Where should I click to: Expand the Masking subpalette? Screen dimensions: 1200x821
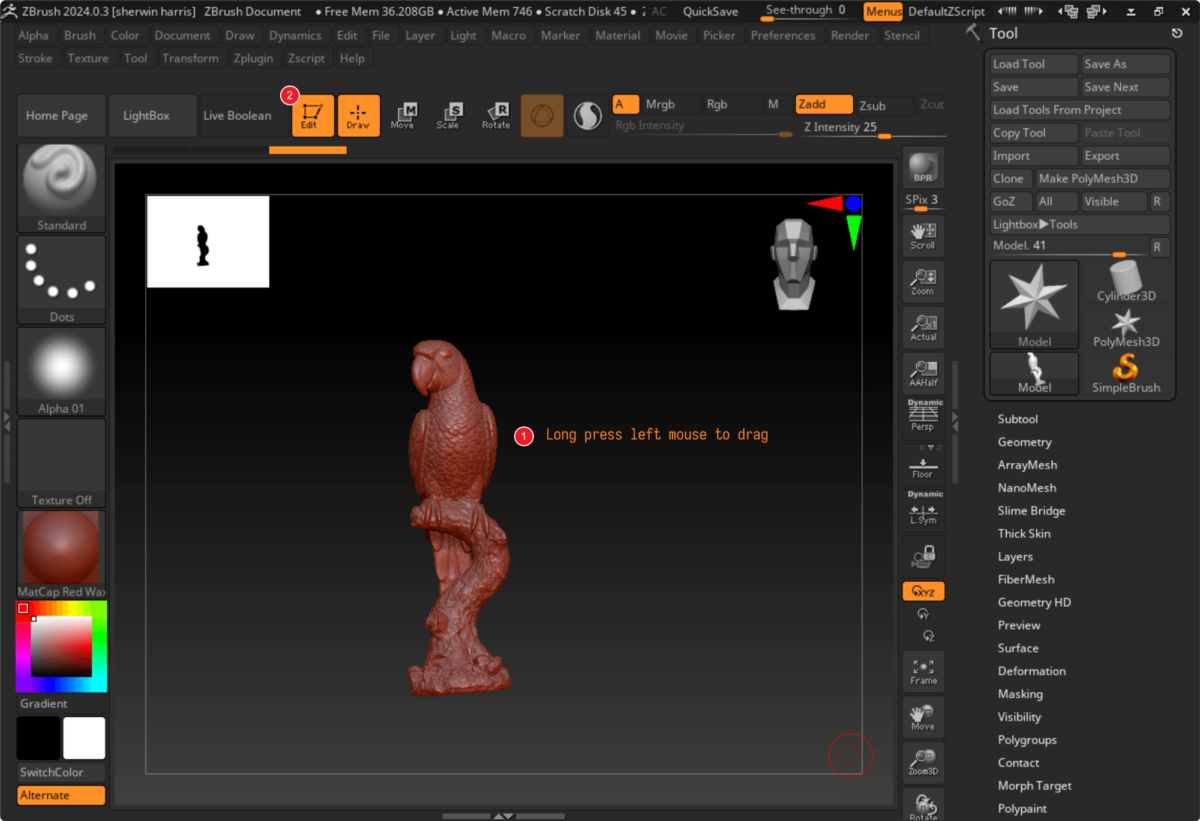tap(1020, 693)
